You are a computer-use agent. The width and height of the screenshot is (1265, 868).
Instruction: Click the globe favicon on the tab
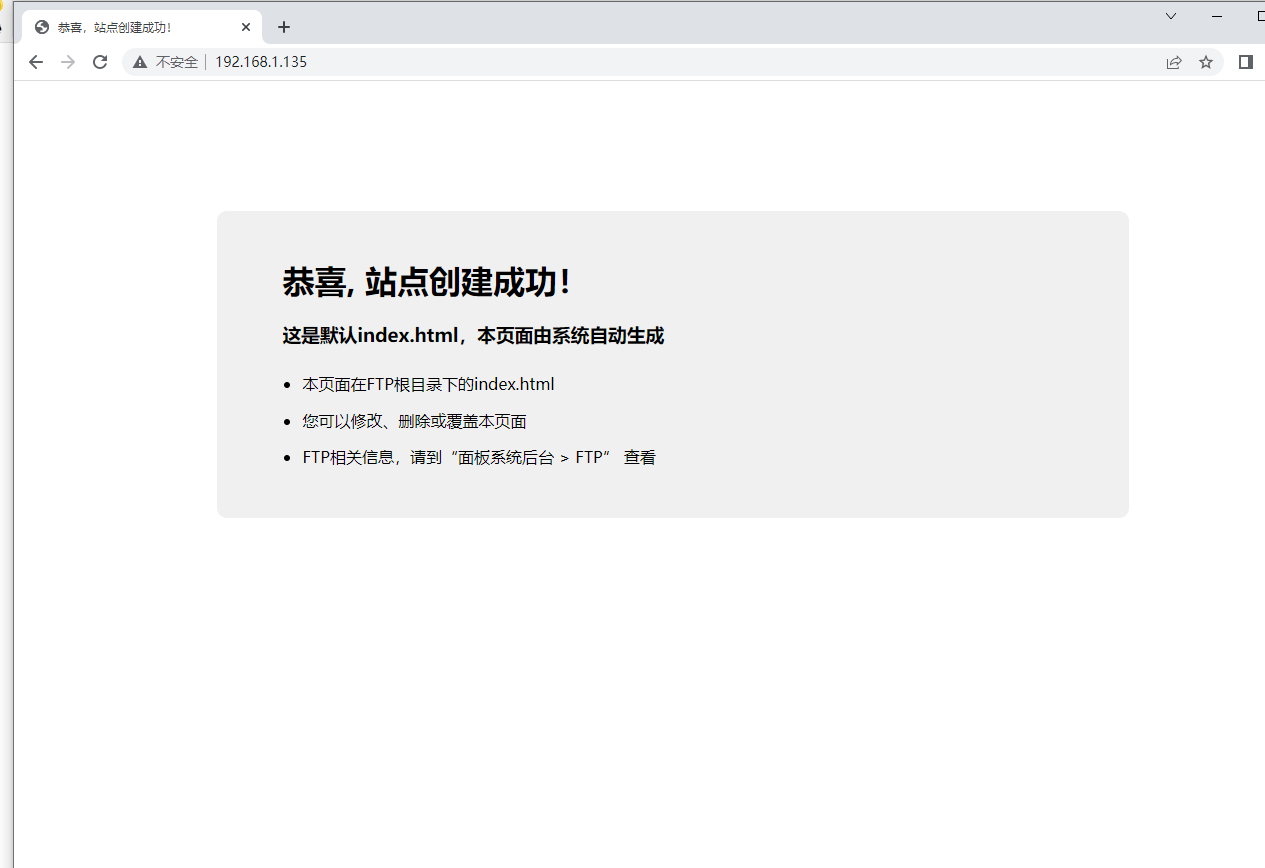[42, 27]
